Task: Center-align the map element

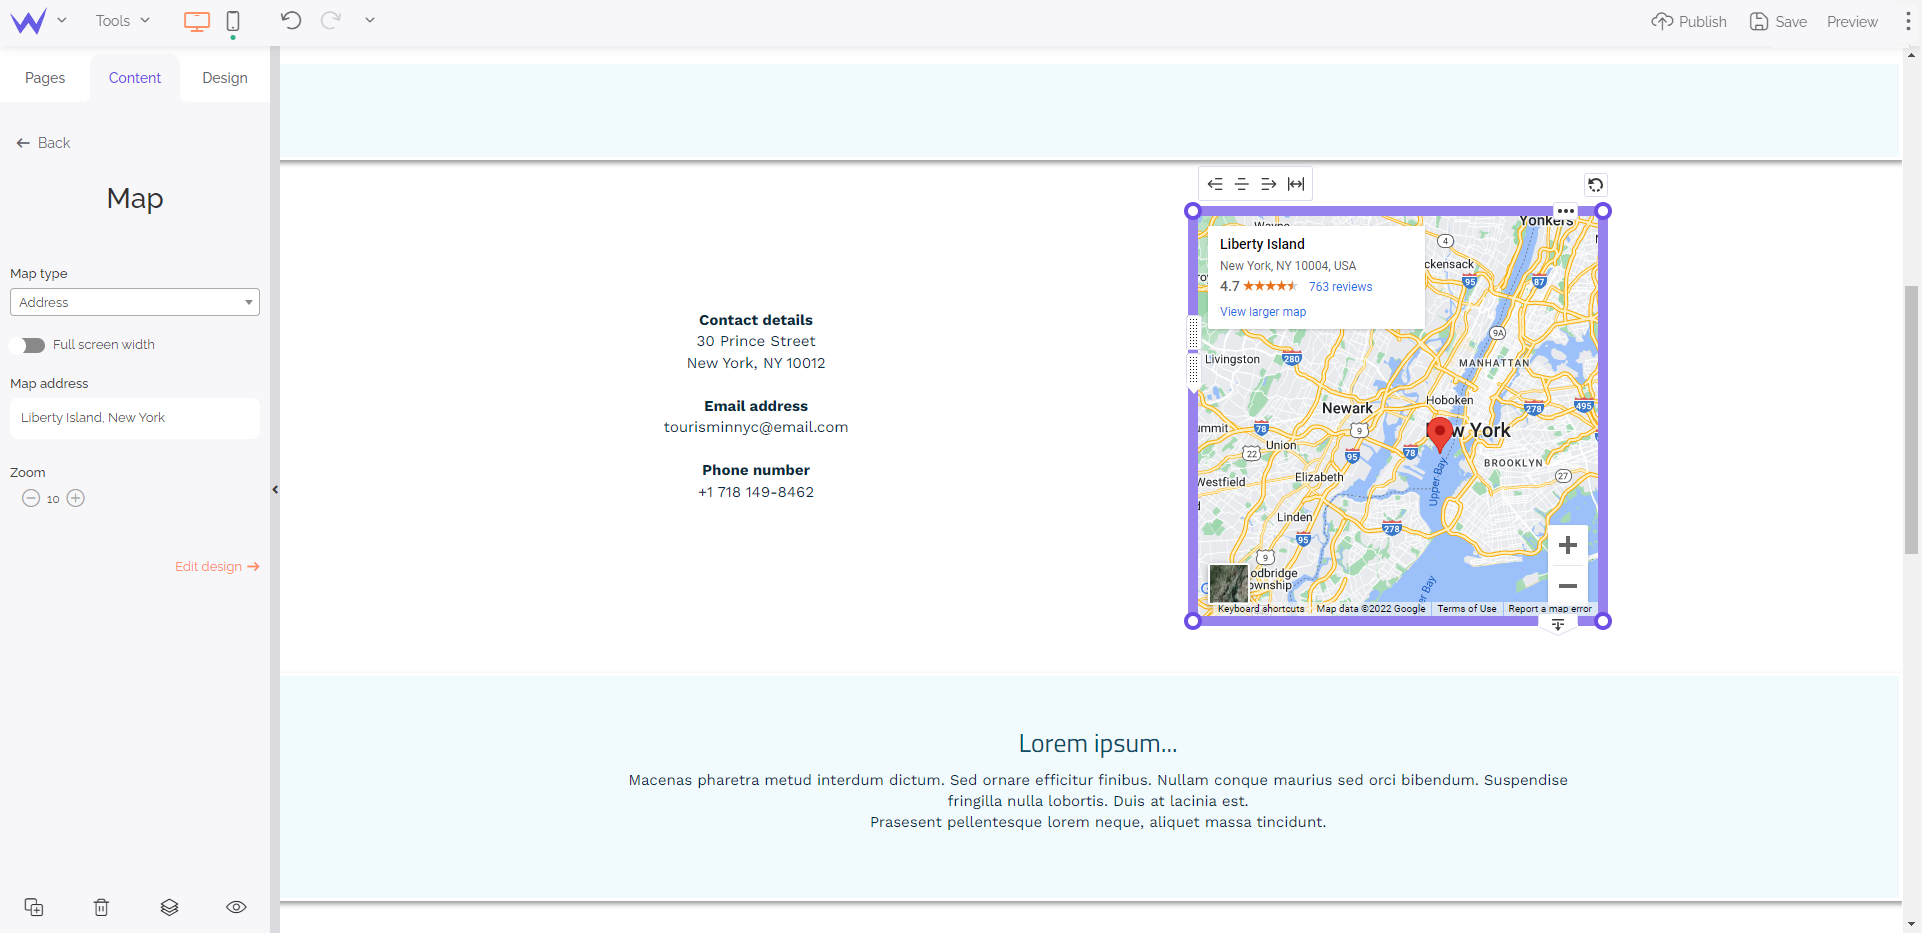Action: pos(1242,184)
